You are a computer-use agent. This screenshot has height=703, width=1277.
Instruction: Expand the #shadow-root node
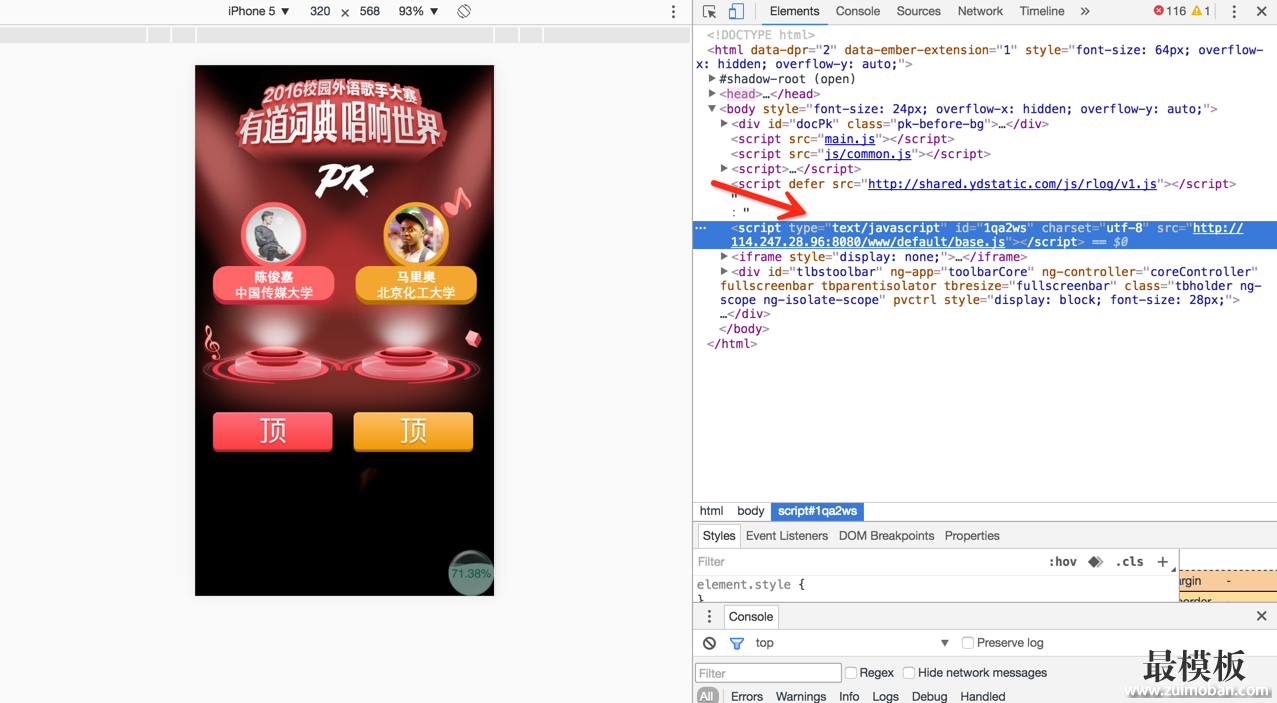tap(712, 79)
